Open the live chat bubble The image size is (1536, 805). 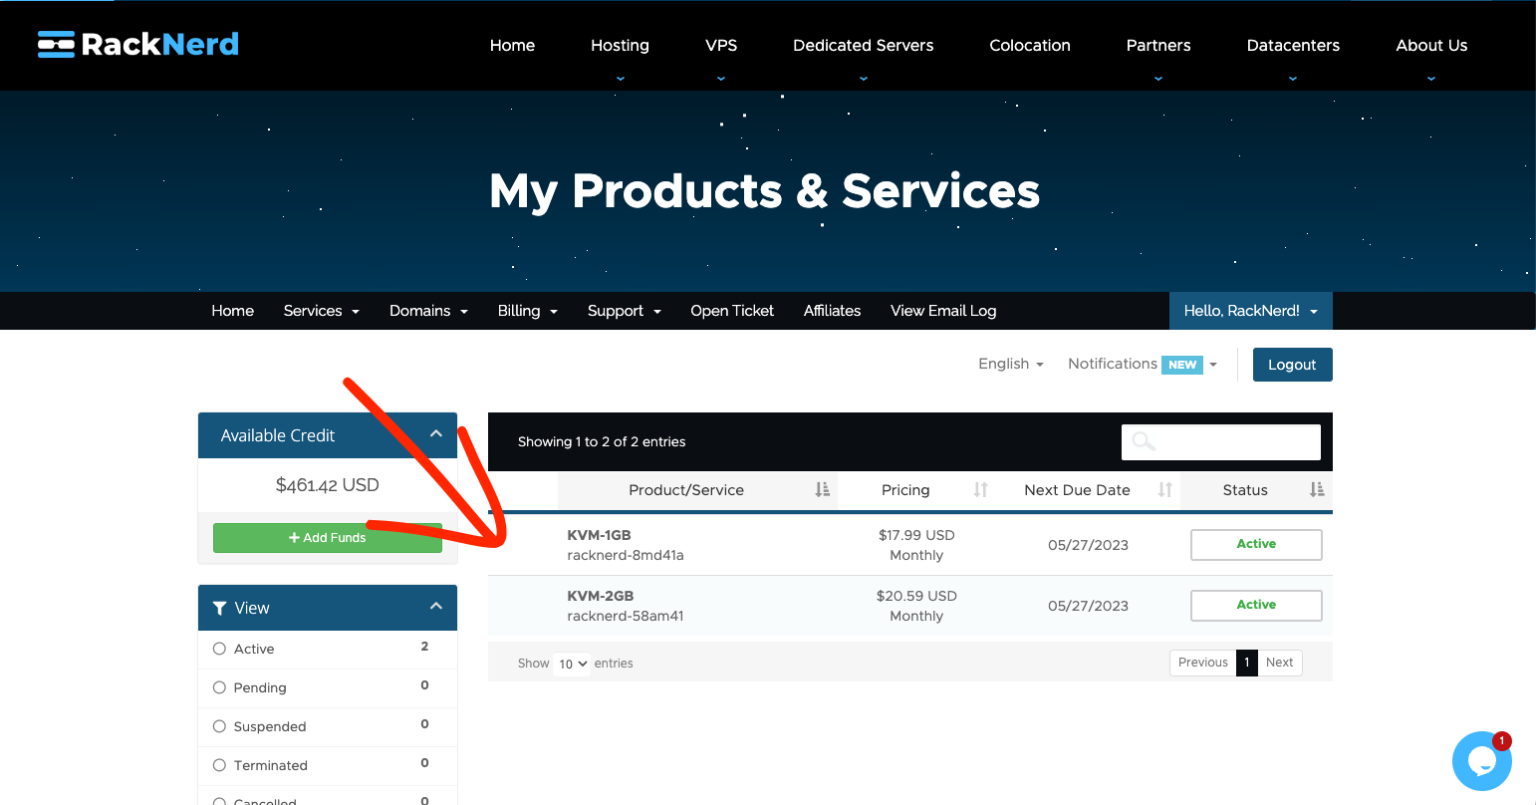(x=1481, y=761)
